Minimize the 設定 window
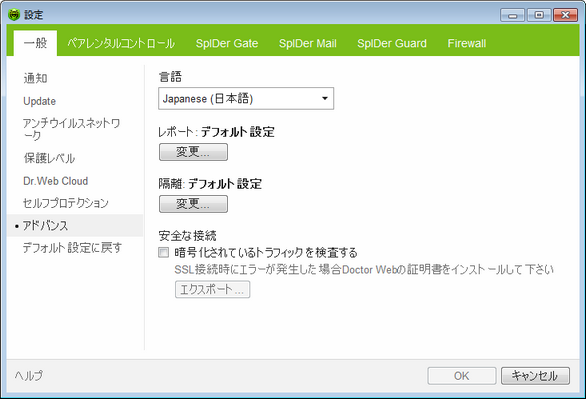 512,15
